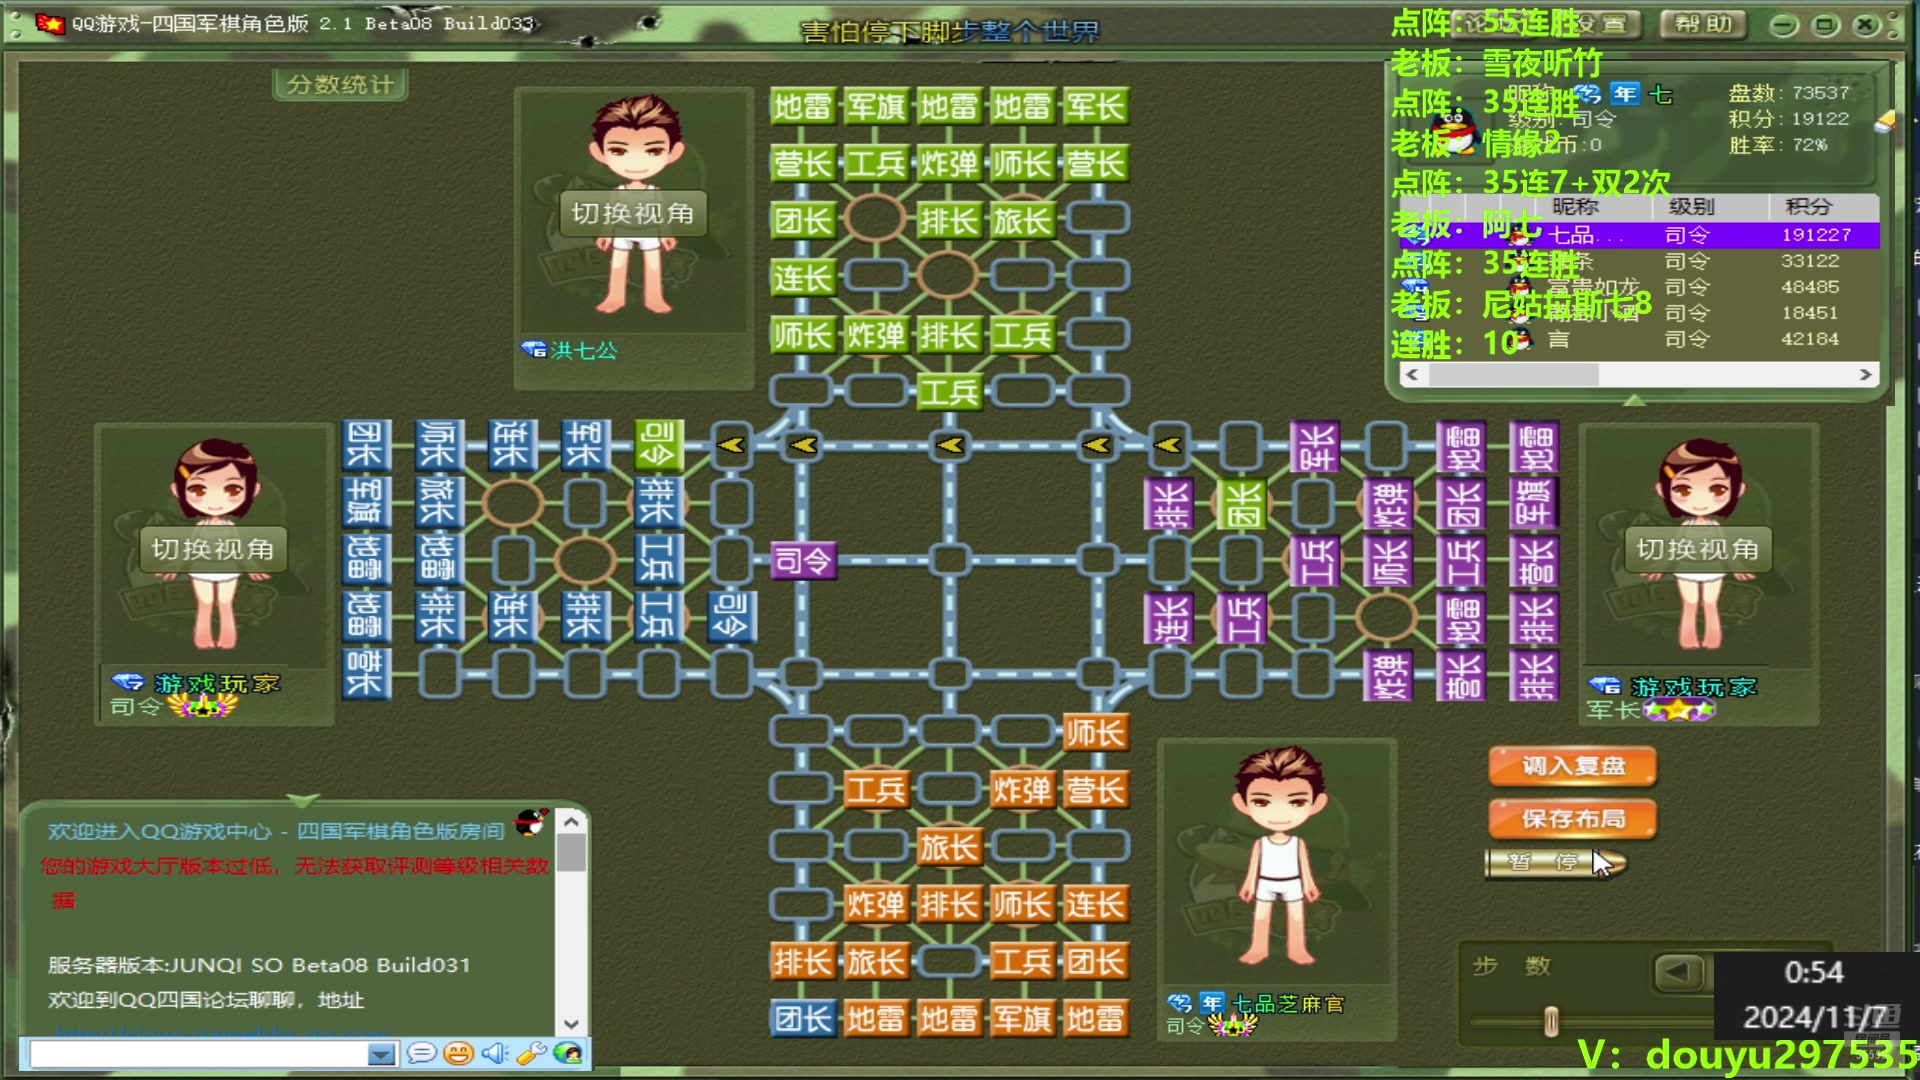This screenshot has width=1920, height=1080.
Task: Select the orange 营长 piece in the bottom camp
Action: (x=1096, y=790)
